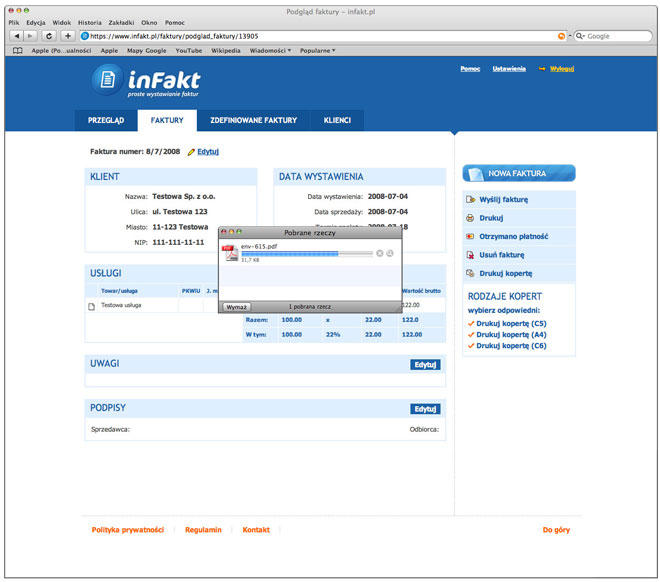The width and height of the screenshot is (660, 582).
Task: Open the Popularne bookmarks dropdown
Action: coord(317,50)
